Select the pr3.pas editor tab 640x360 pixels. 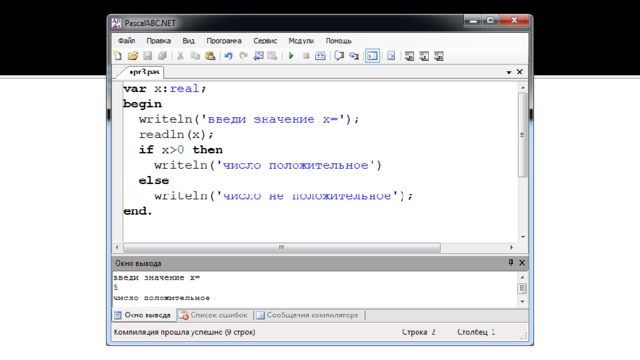point(144,72)
